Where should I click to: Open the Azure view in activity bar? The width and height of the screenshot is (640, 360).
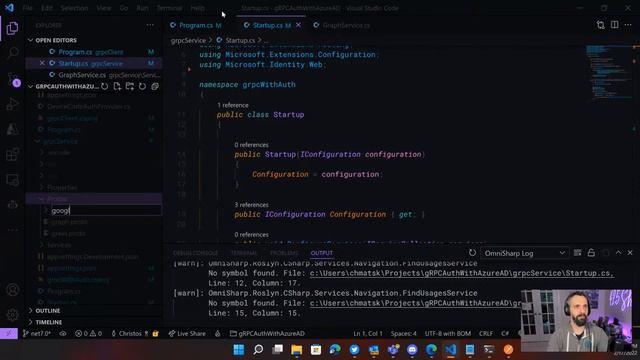click(x=12, y=129)
